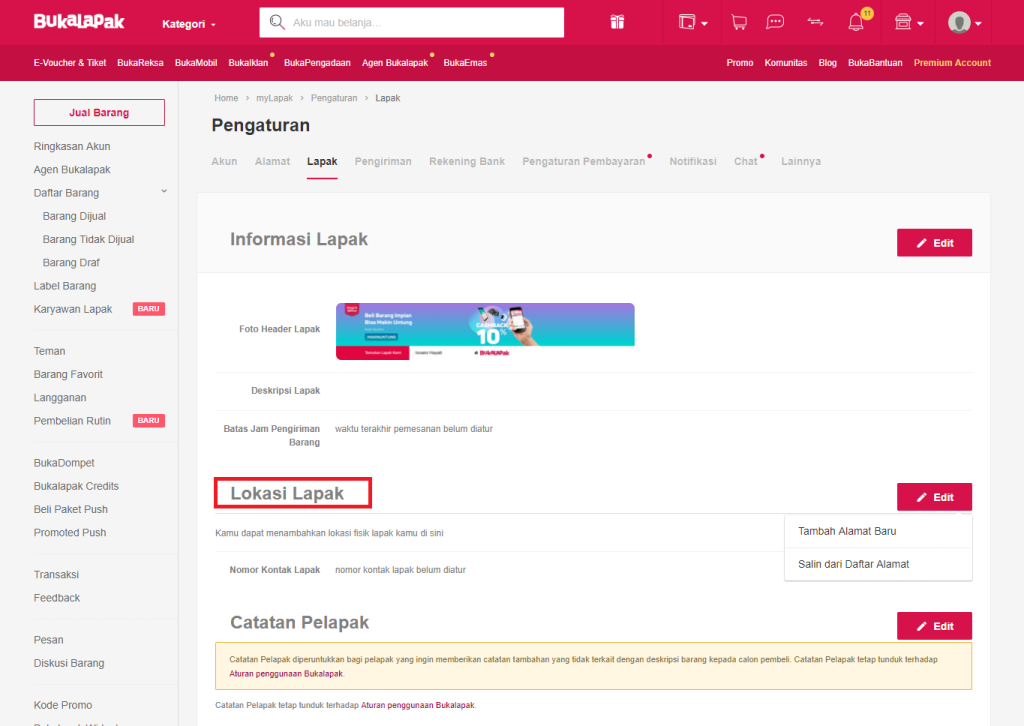Screen dimensions: 1024x726
Task: Open Teman in sidebar
Action: [50, 351]
